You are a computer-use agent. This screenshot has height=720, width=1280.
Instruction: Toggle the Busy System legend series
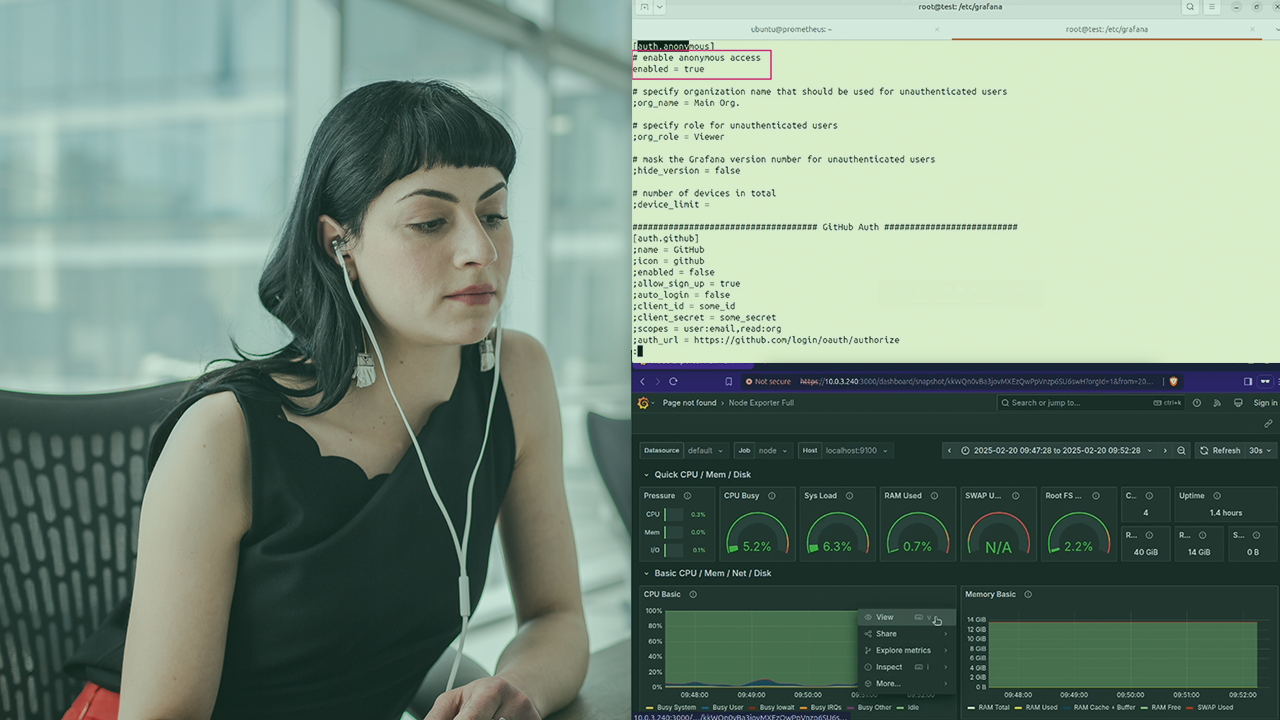676,707
